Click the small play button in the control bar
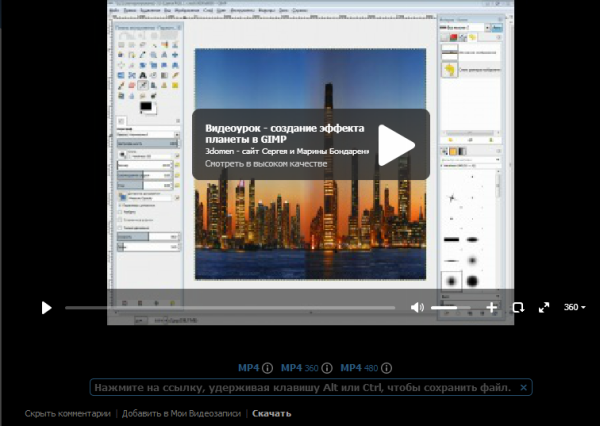The image size is (600, 426). 46,308
